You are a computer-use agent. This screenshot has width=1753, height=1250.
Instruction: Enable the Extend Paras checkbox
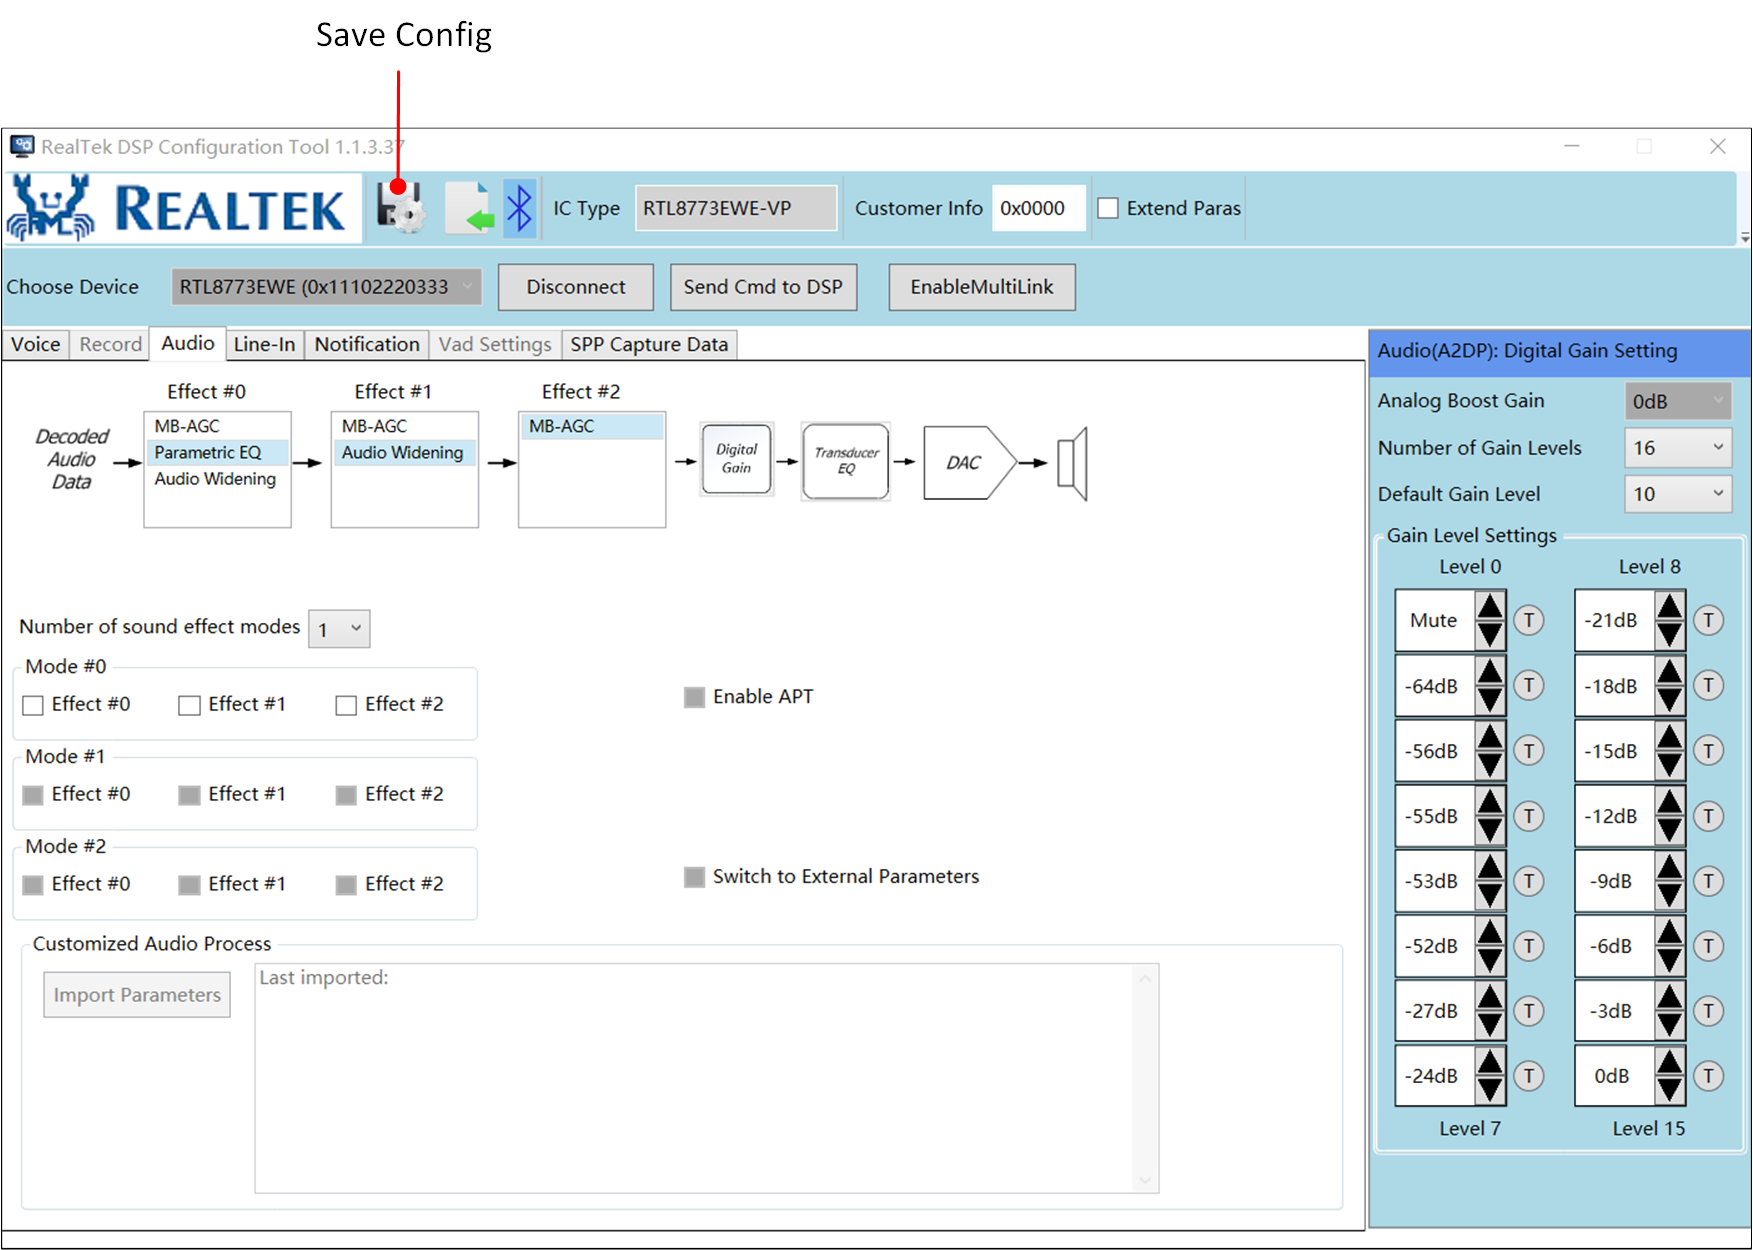coord(1108,208)
